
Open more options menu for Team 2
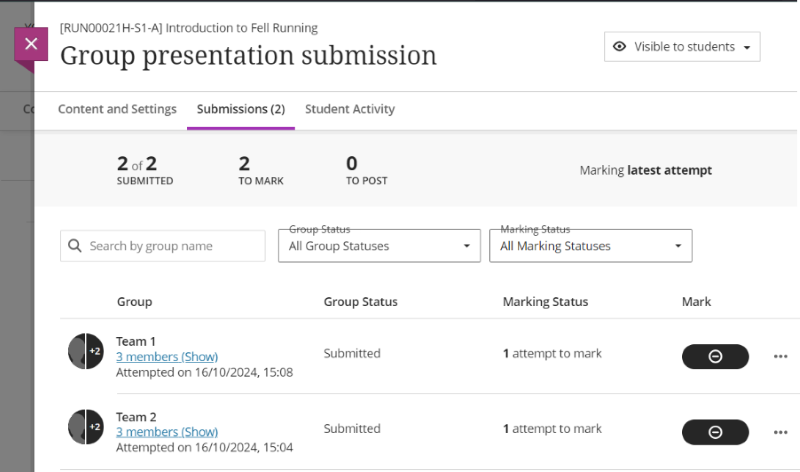click(x=780, y=432)
